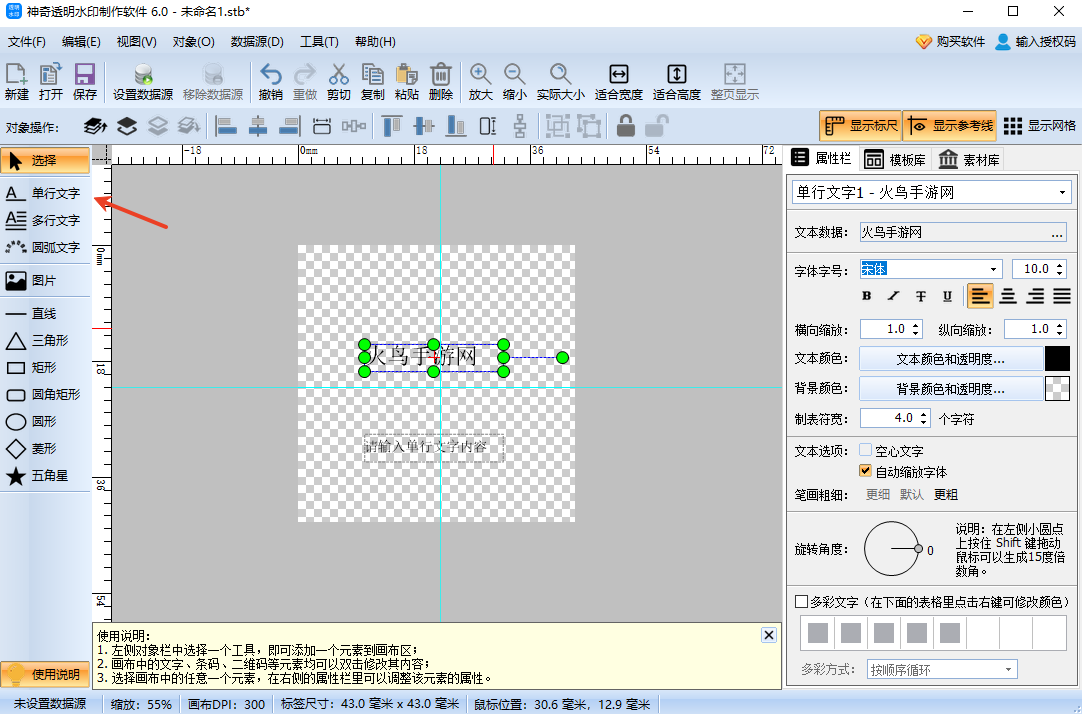Click the transparent background color swatch
Image resolution: width=1082 pixels, height=714 pixels.
[x=1057, y=388]
